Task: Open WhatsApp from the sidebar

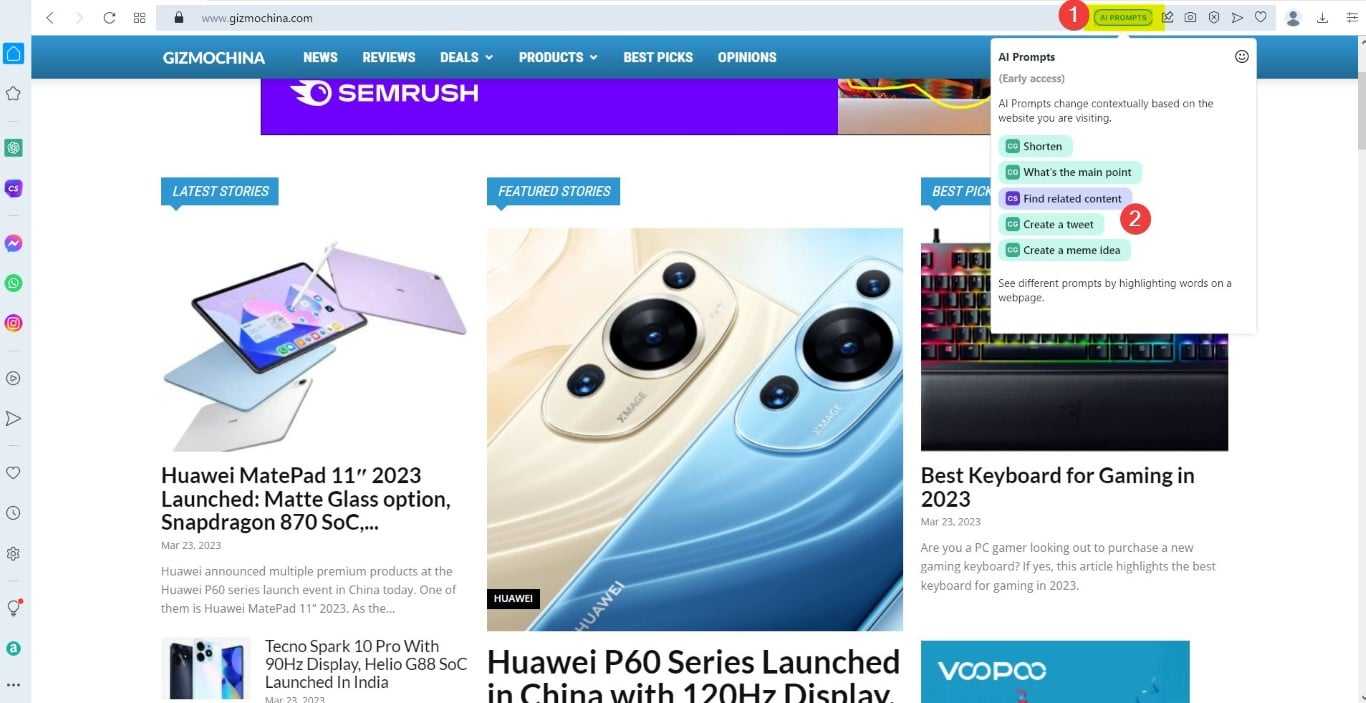Action: pyautogui.click(x=13, y=283)
